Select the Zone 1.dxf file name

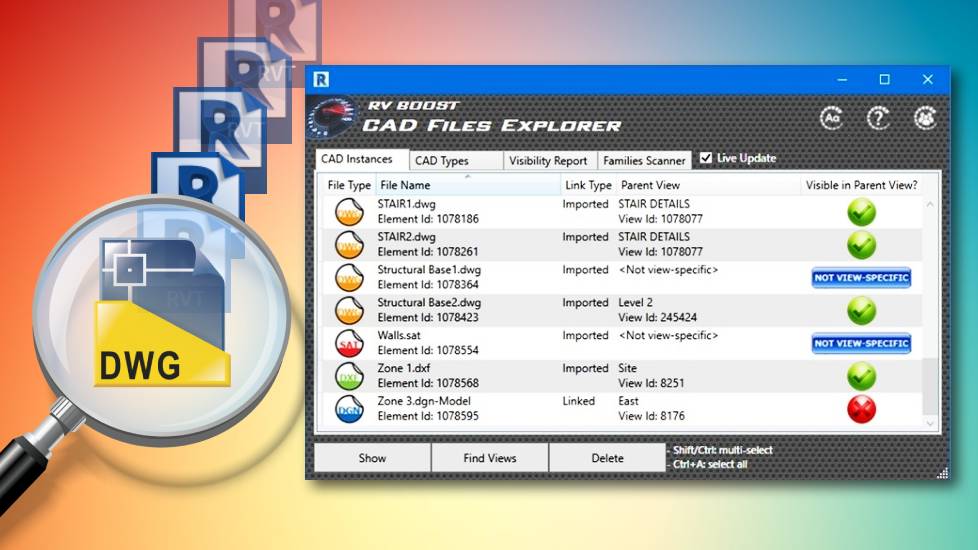pos(404,368)
